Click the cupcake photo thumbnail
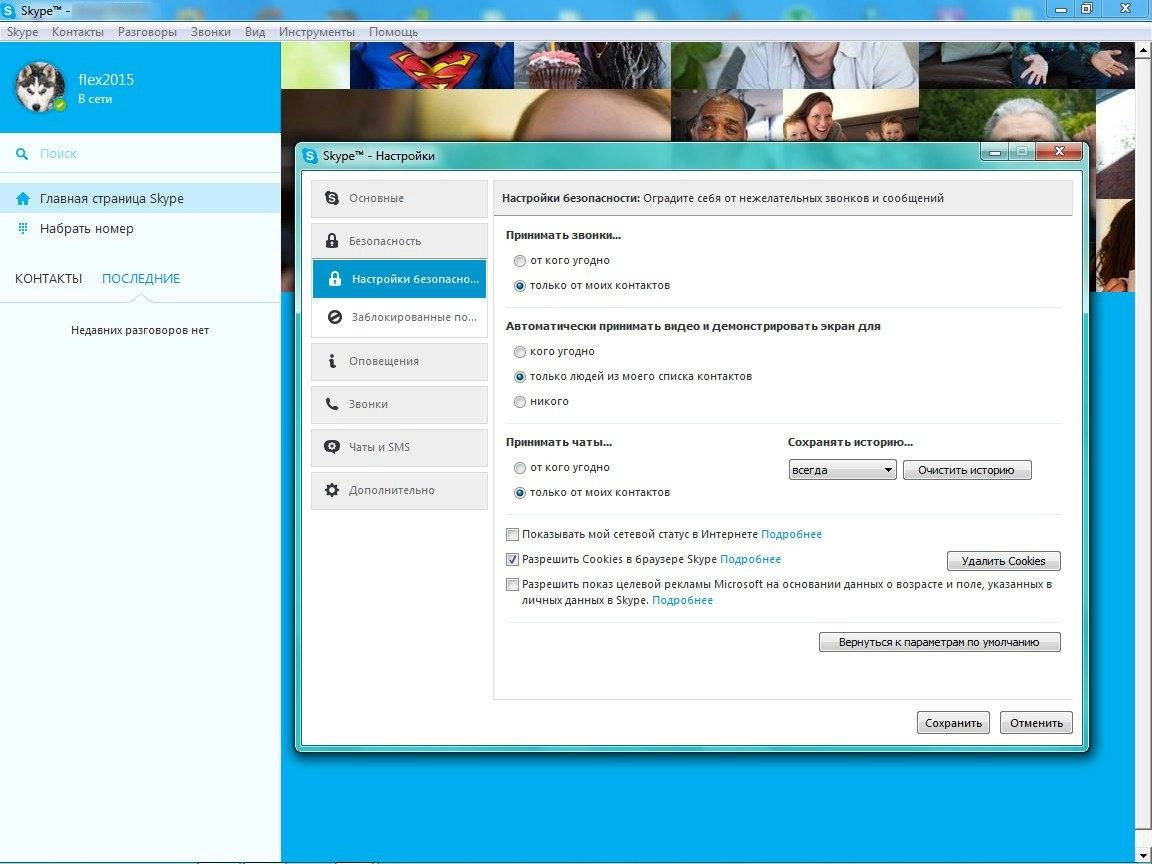1152x864 pixels. click(592, 65)
